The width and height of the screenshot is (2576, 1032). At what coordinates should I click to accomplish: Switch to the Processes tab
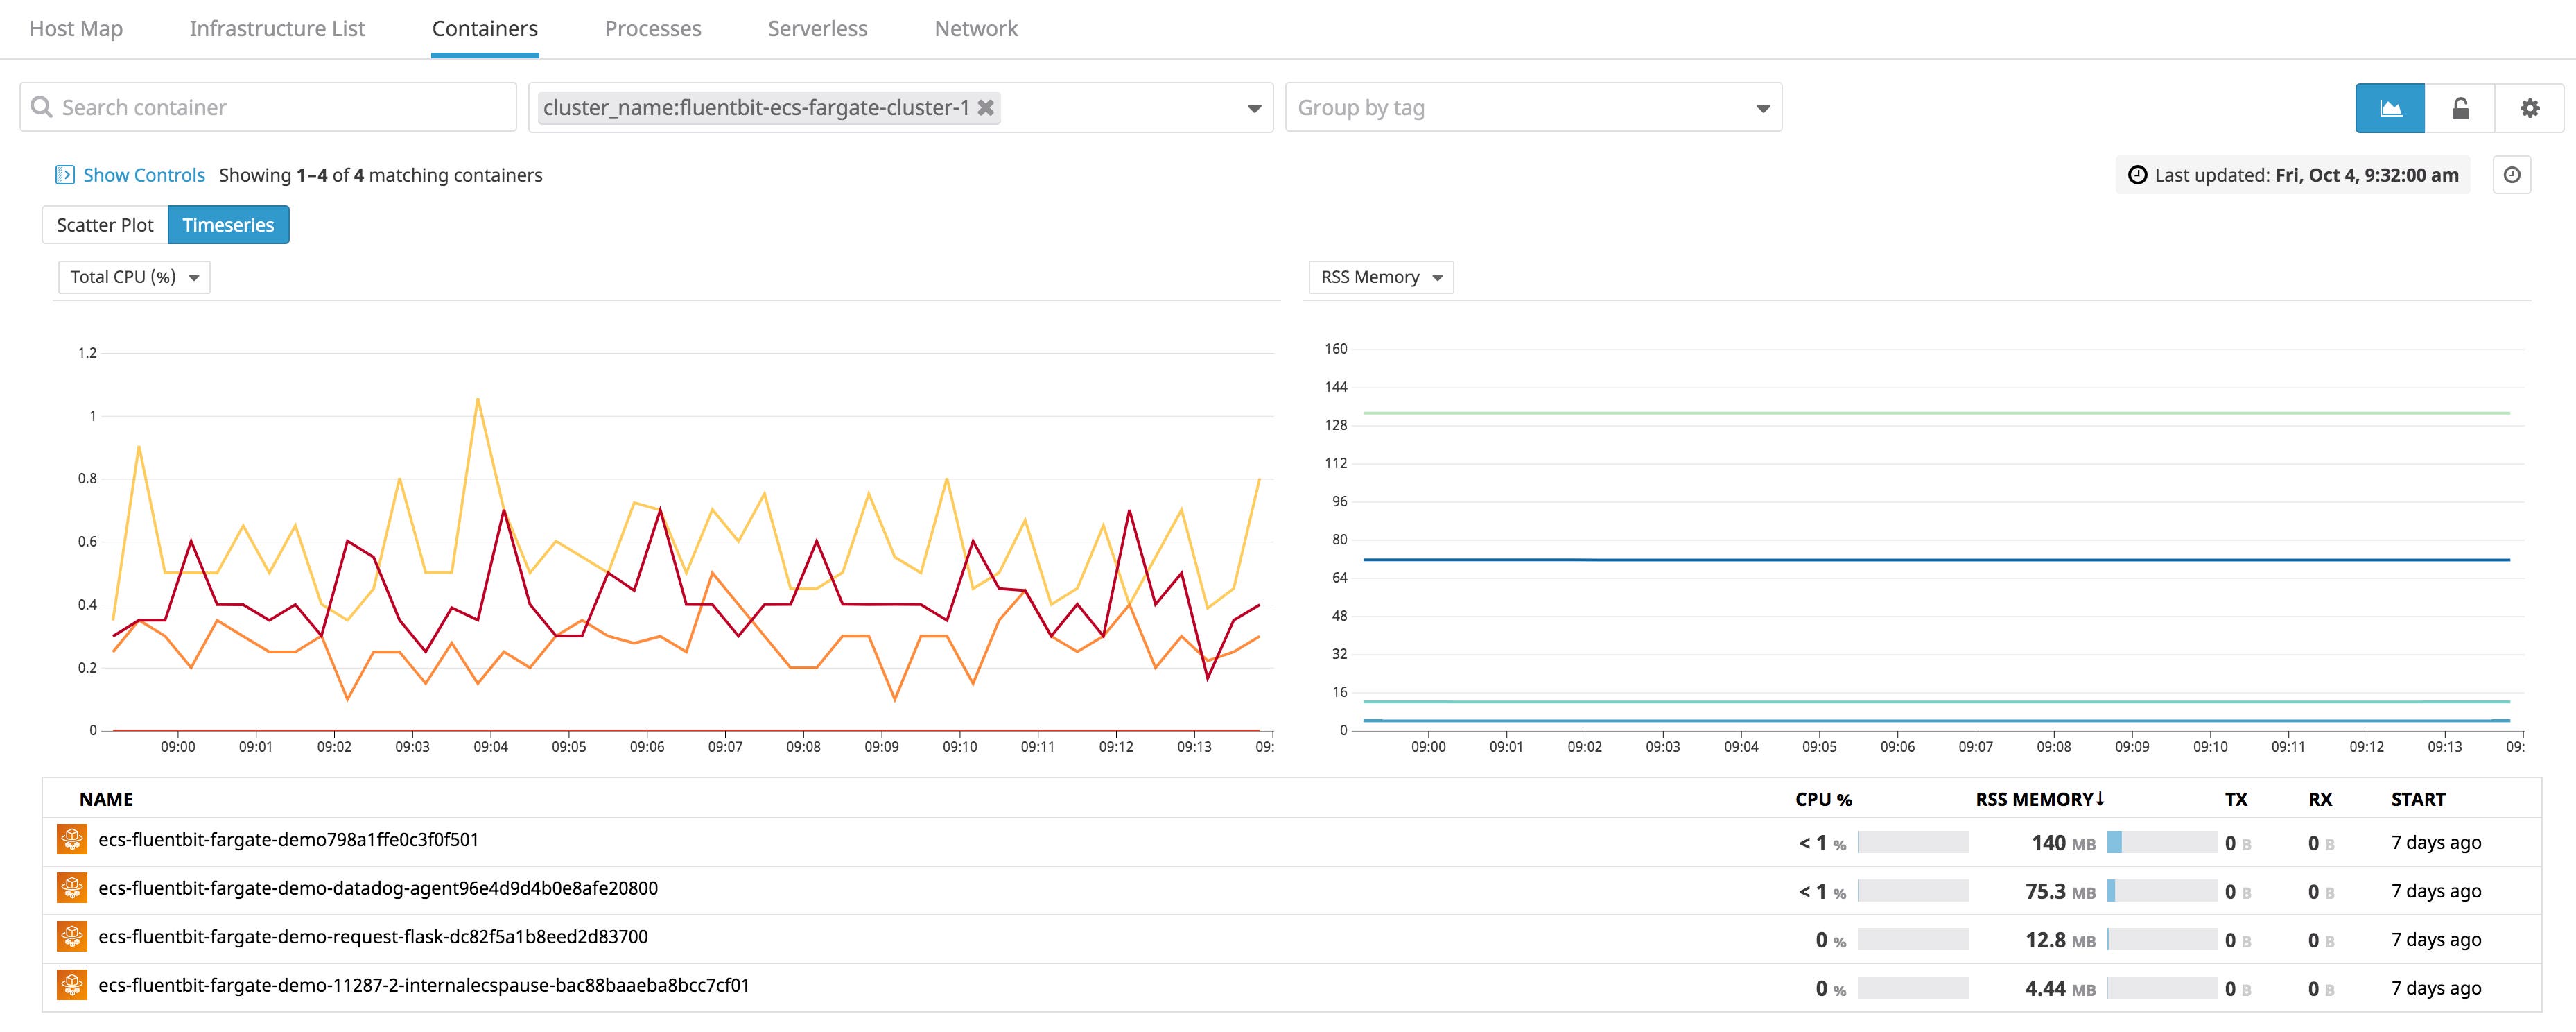pyautogui.click(x=652, y=28)
